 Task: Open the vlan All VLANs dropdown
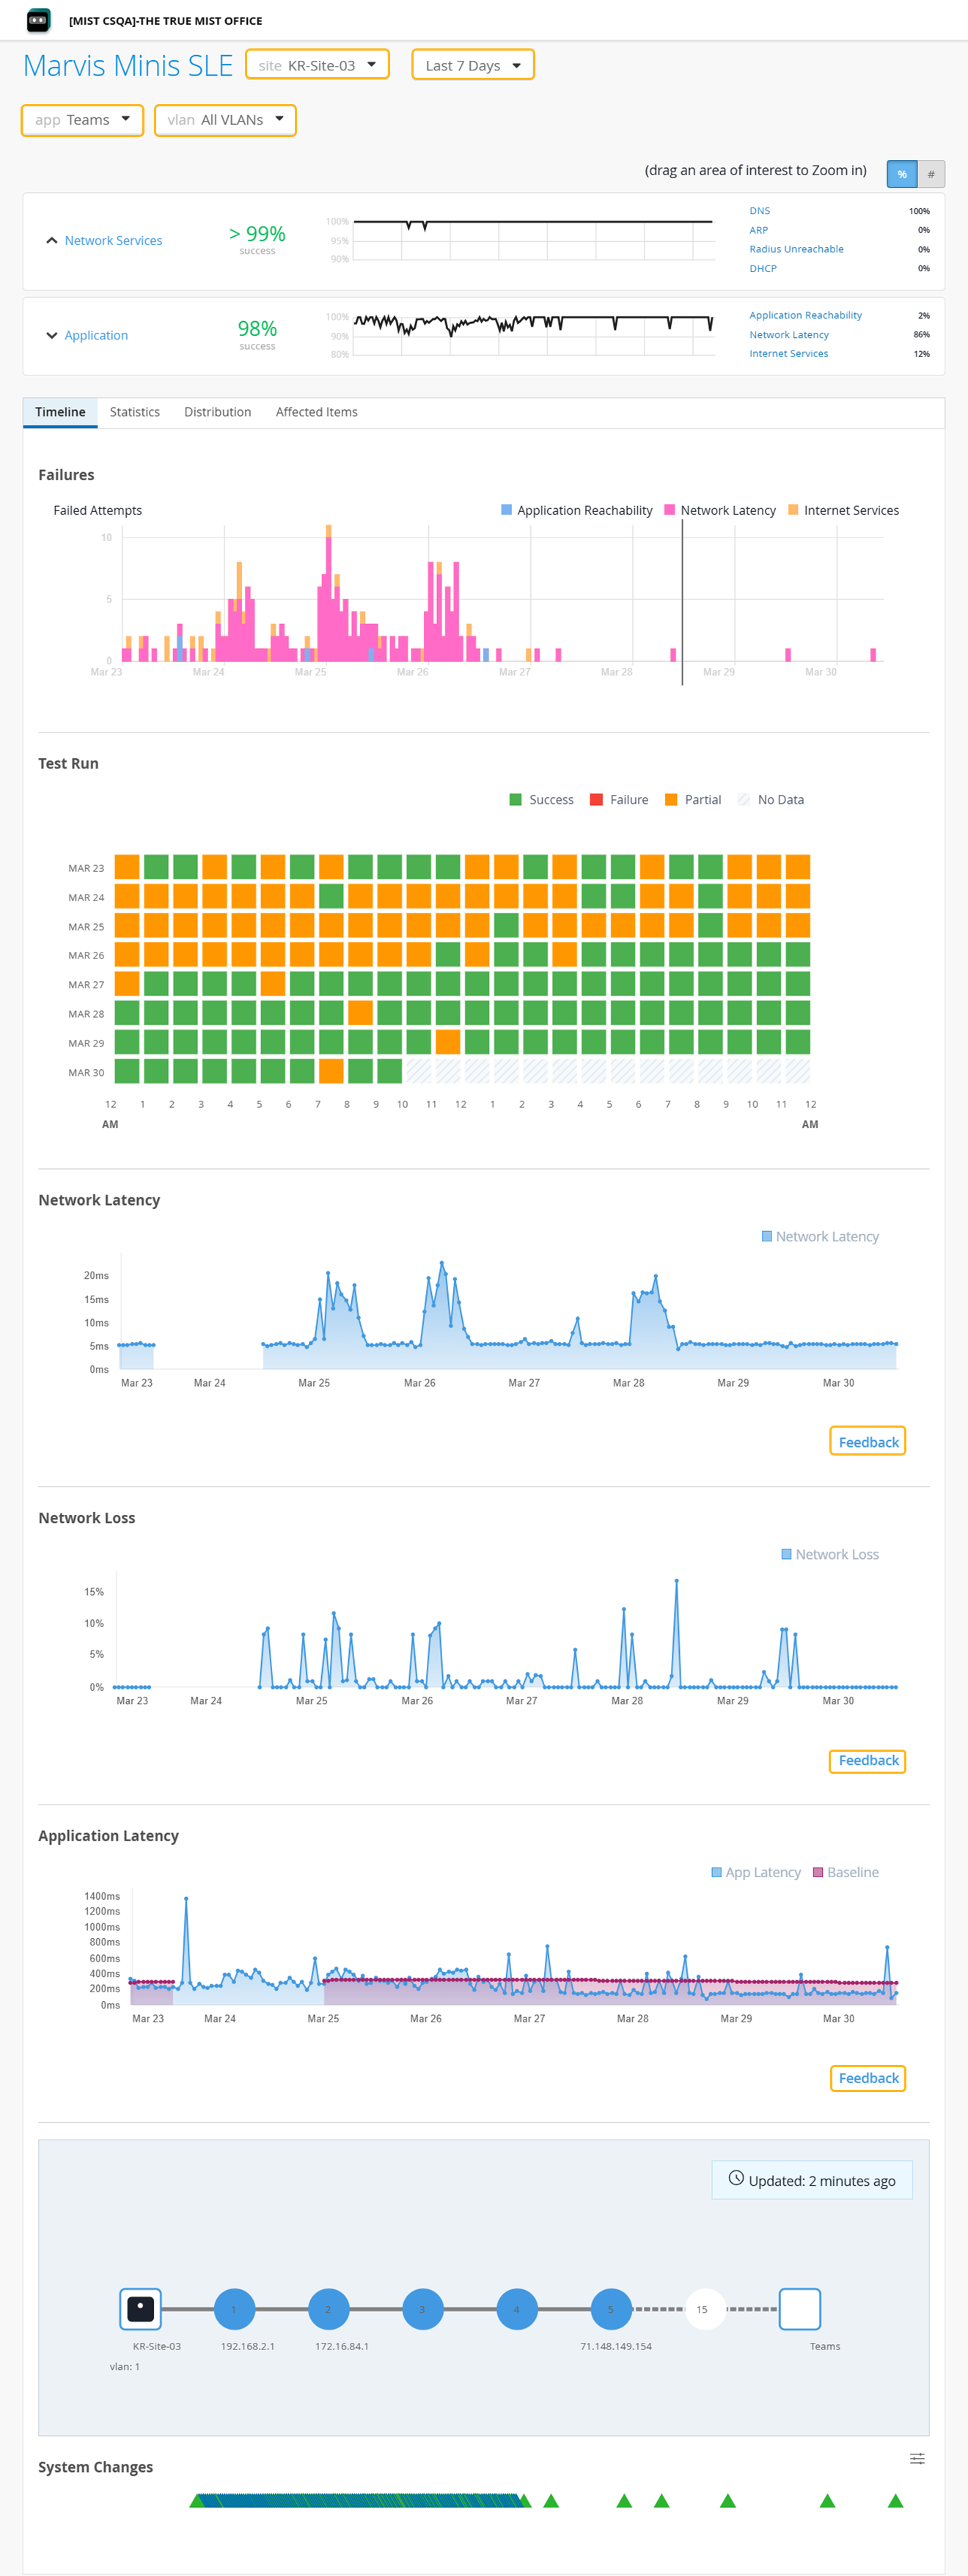tap(225, 120)
